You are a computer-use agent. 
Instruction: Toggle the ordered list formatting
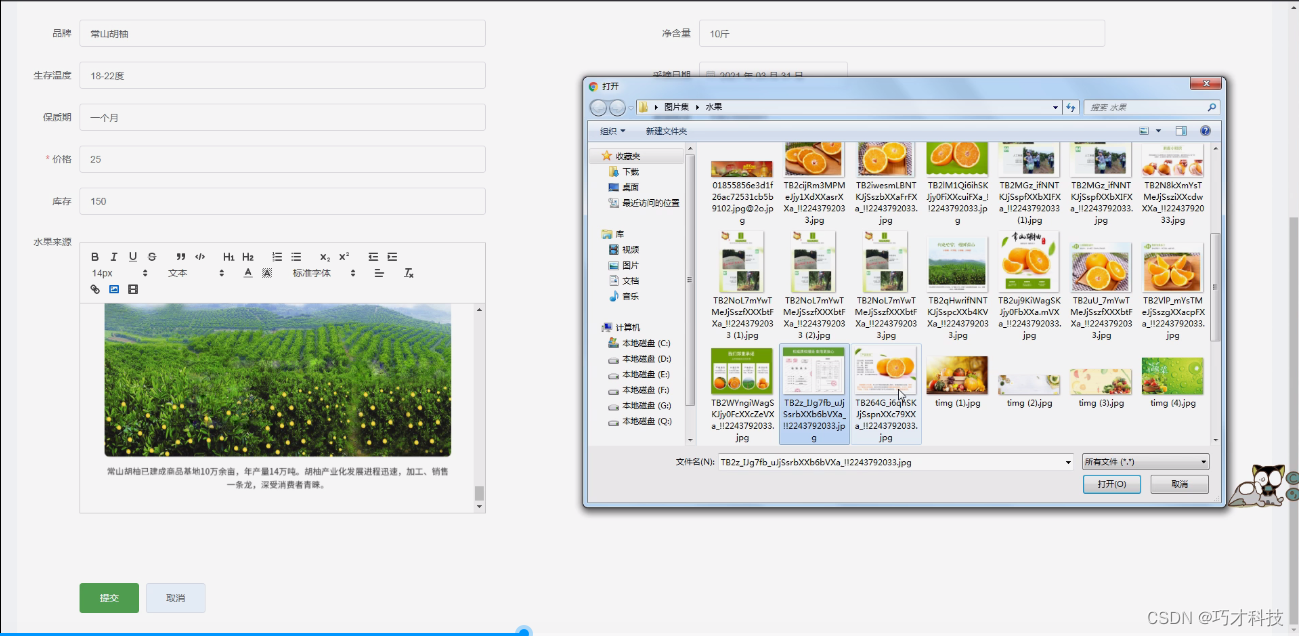pyautogui.click(x=276, y=257)
